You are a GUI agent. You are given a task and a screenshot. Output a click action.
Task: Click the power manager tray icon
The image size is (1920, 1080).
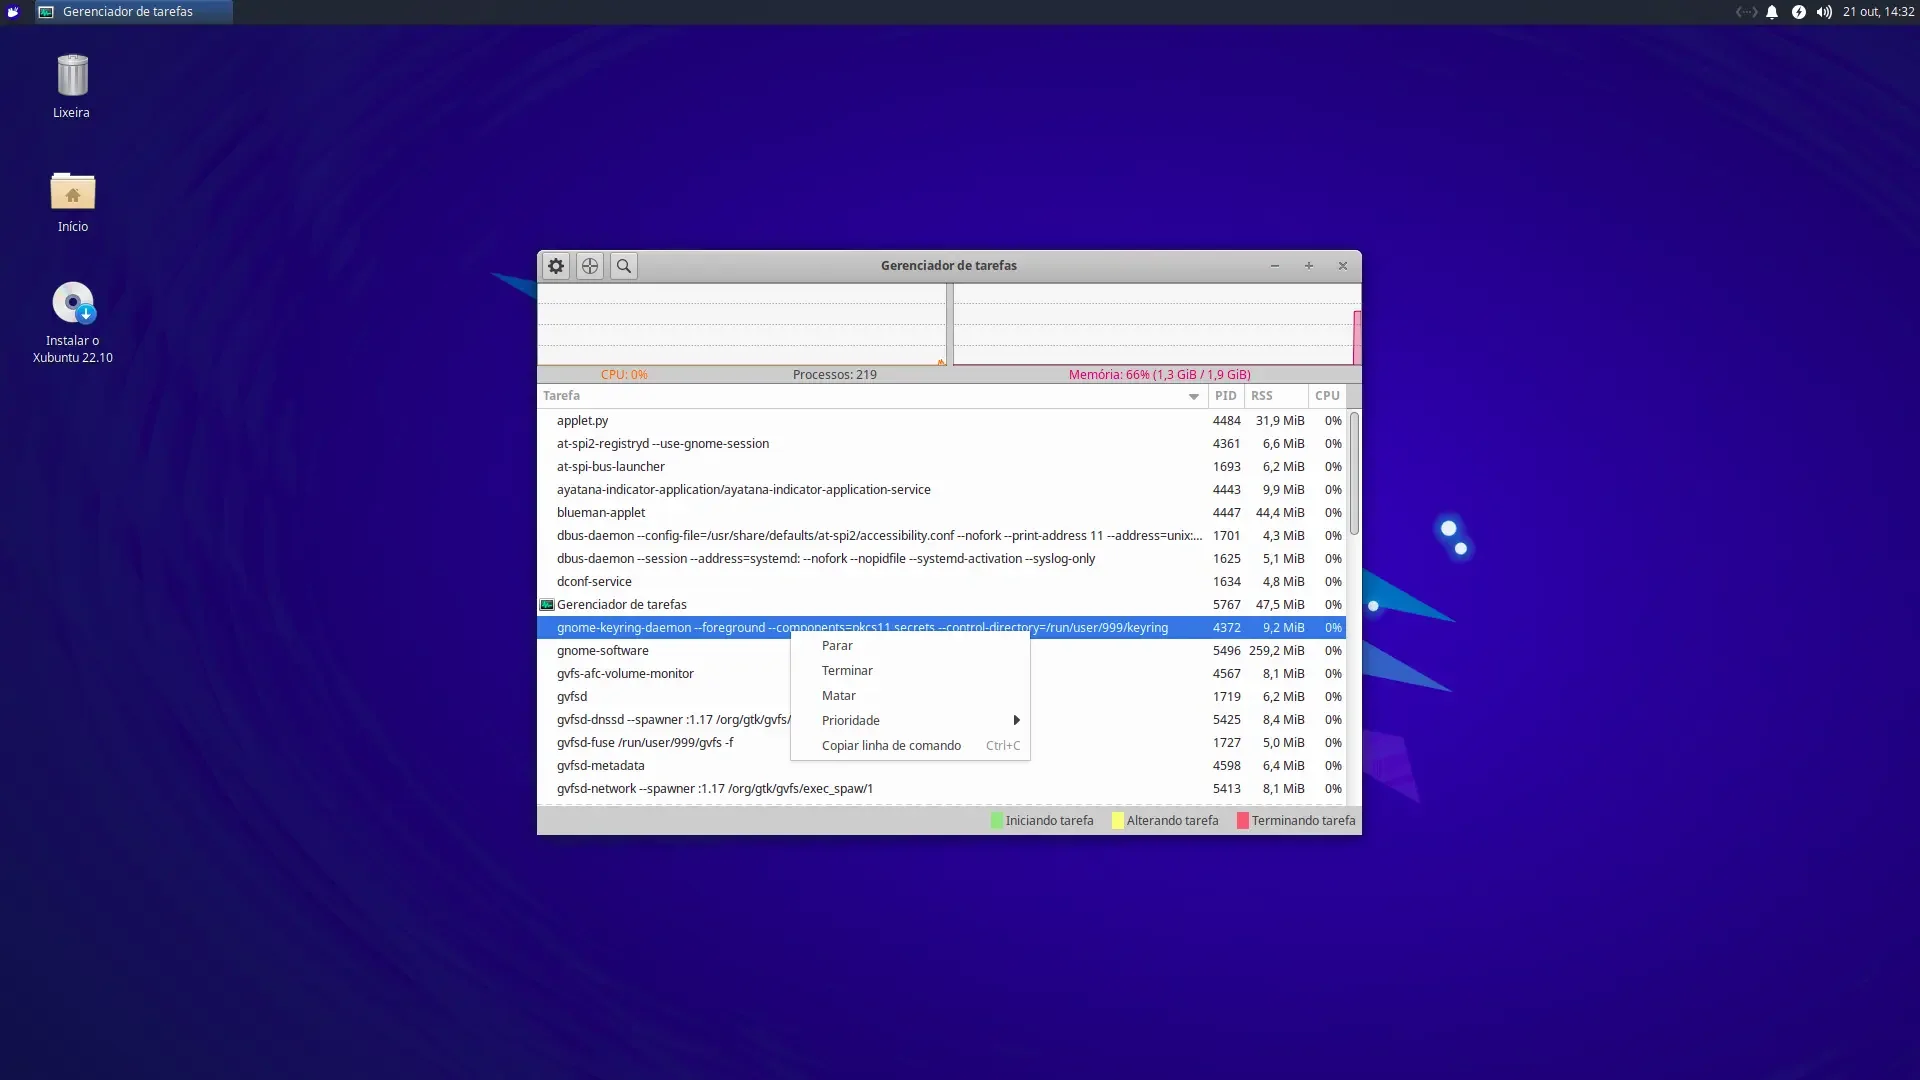pyautogui.click(x=1798, y=12)
